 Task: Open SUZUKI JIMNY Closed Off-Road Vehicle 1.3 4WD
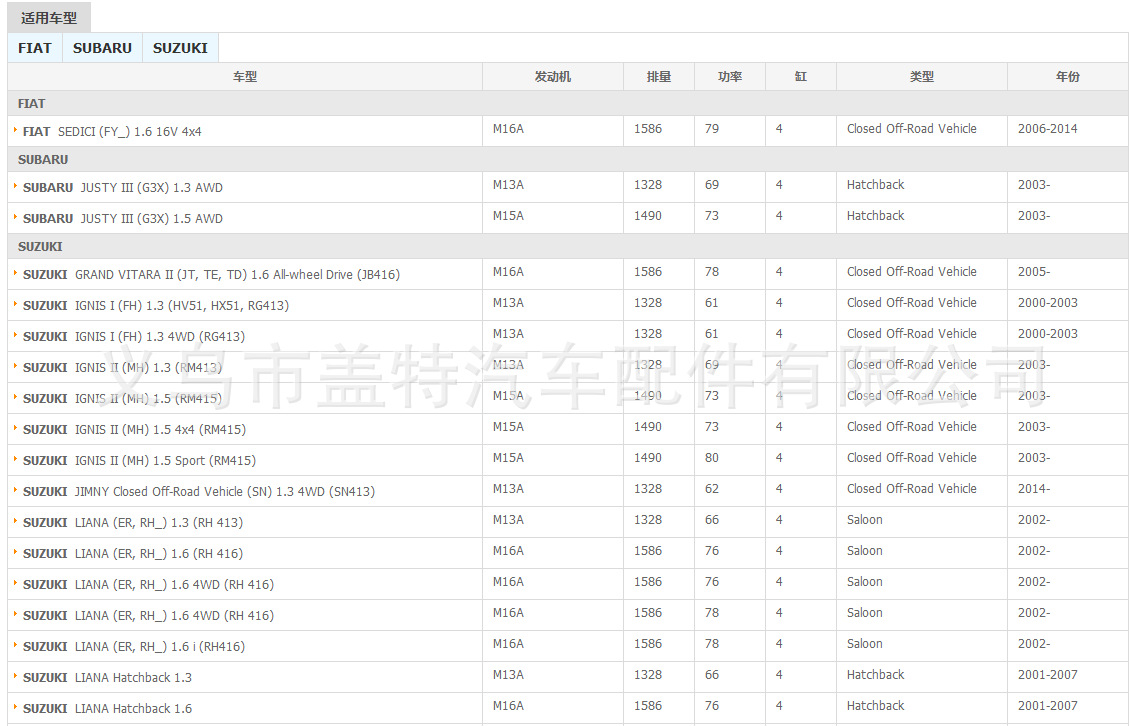pos(199,492)
